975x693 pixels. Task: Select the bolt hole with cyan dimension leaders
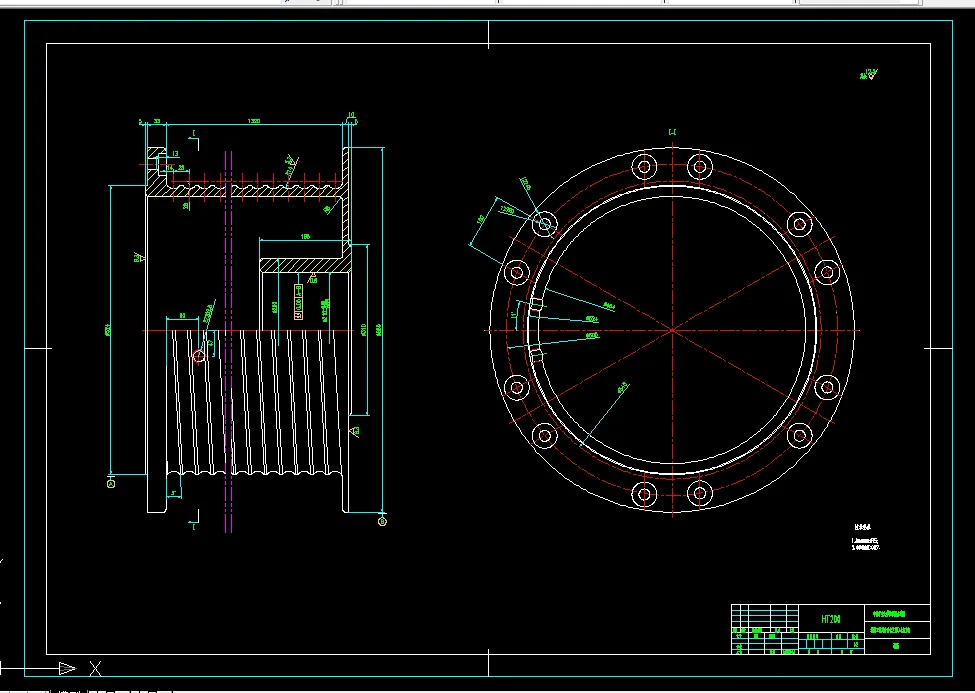click(x=545, y=224)
